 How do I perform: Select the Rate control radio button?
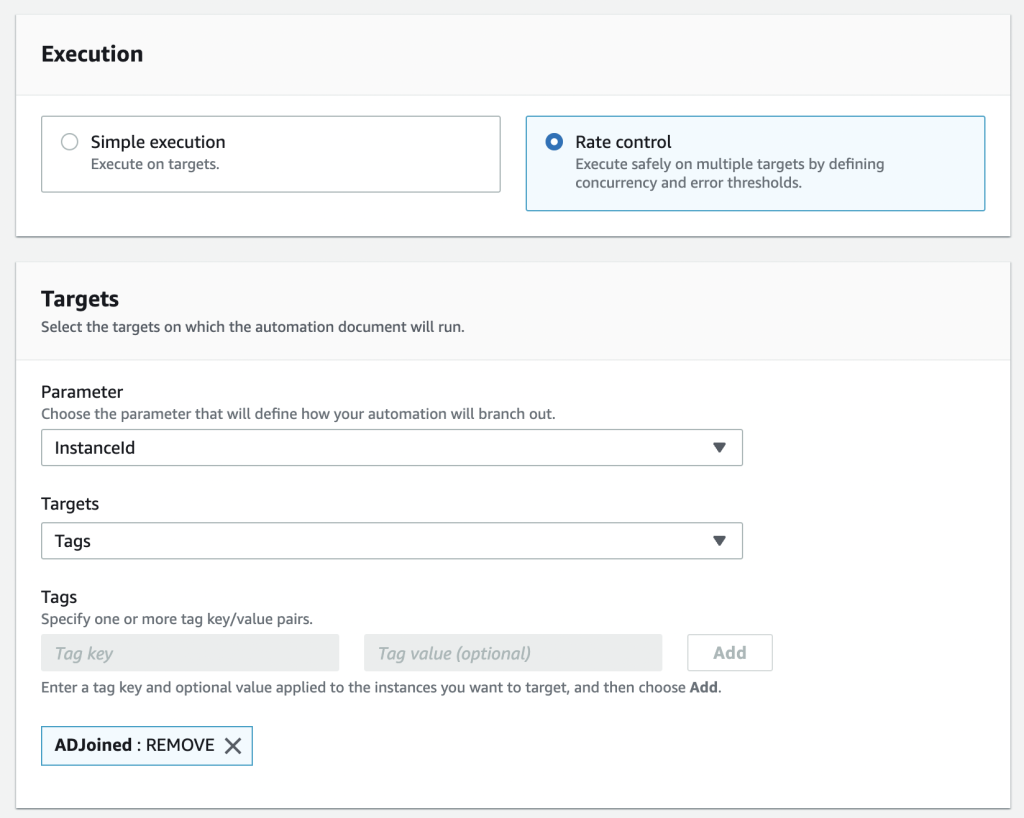(553, 141)
